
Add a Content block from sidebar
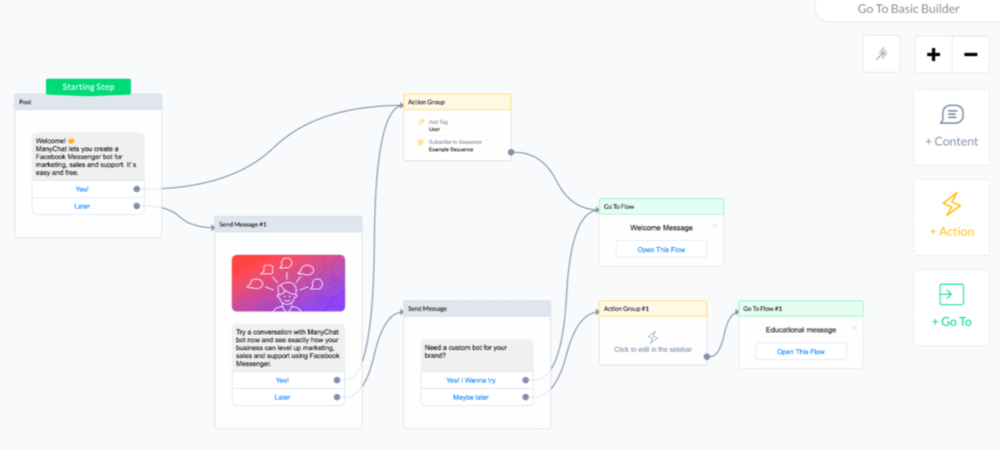point(950,127)
